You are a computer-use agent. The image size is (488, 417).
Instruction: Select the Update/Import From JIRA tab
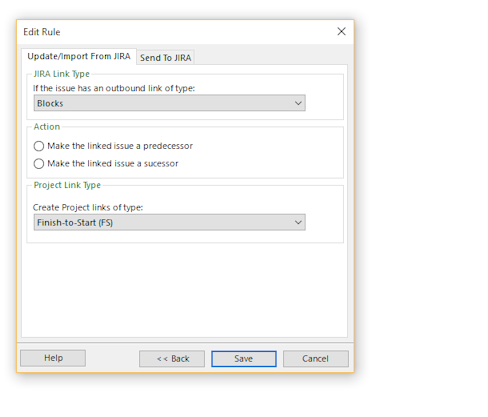pos(79,56)
